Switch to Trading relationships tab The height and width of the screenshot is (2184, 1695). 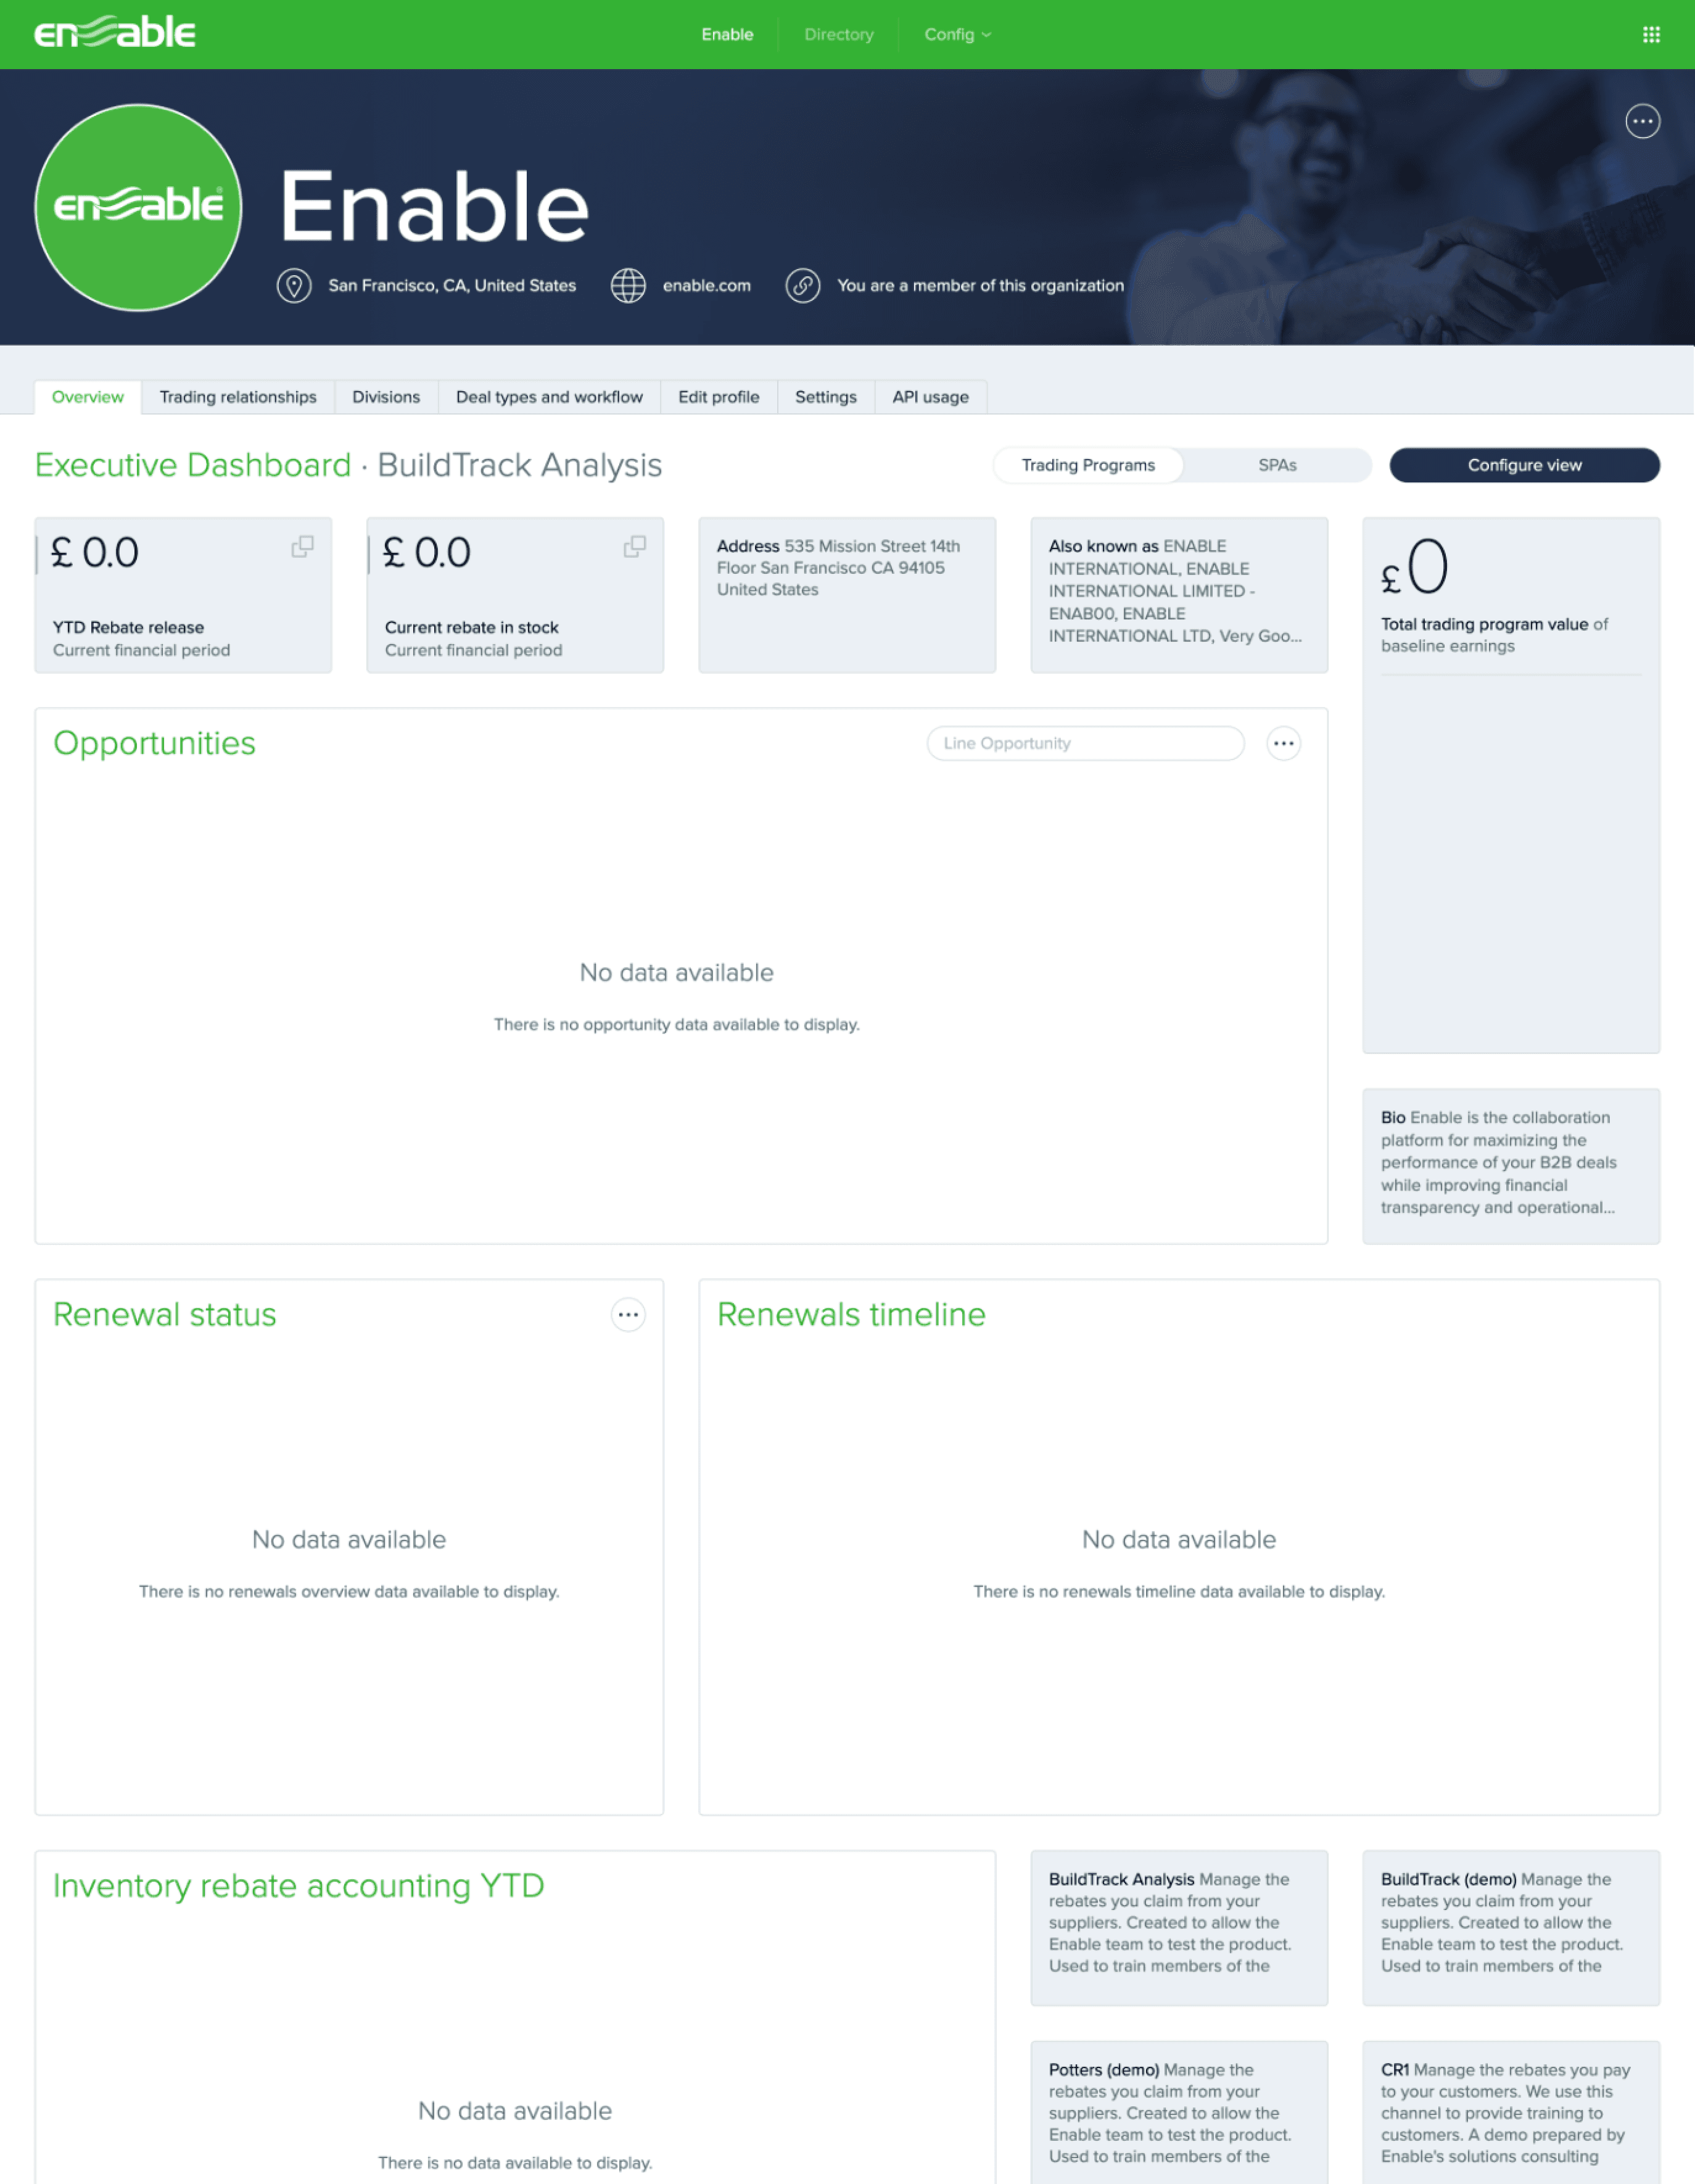point(238,398)
